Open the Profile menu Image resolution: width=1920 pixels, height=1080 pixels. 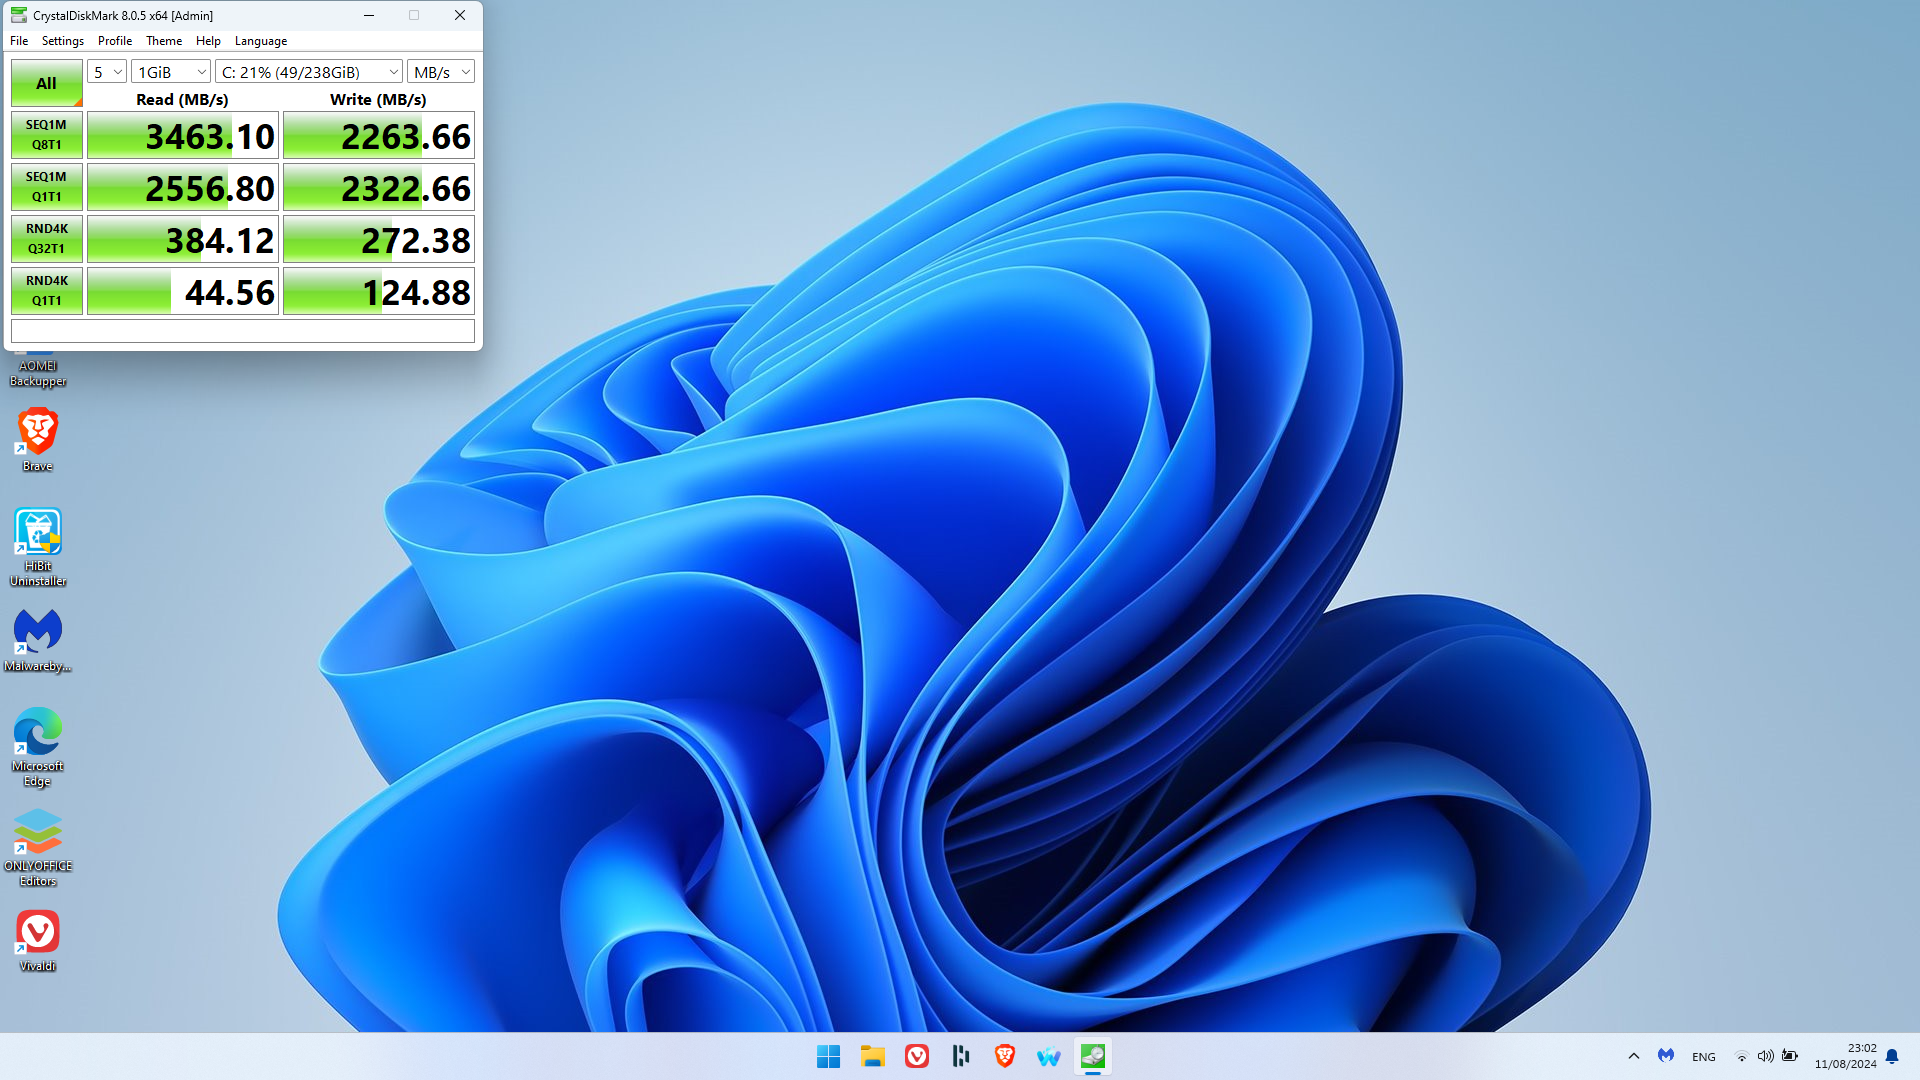coord(114,41)
